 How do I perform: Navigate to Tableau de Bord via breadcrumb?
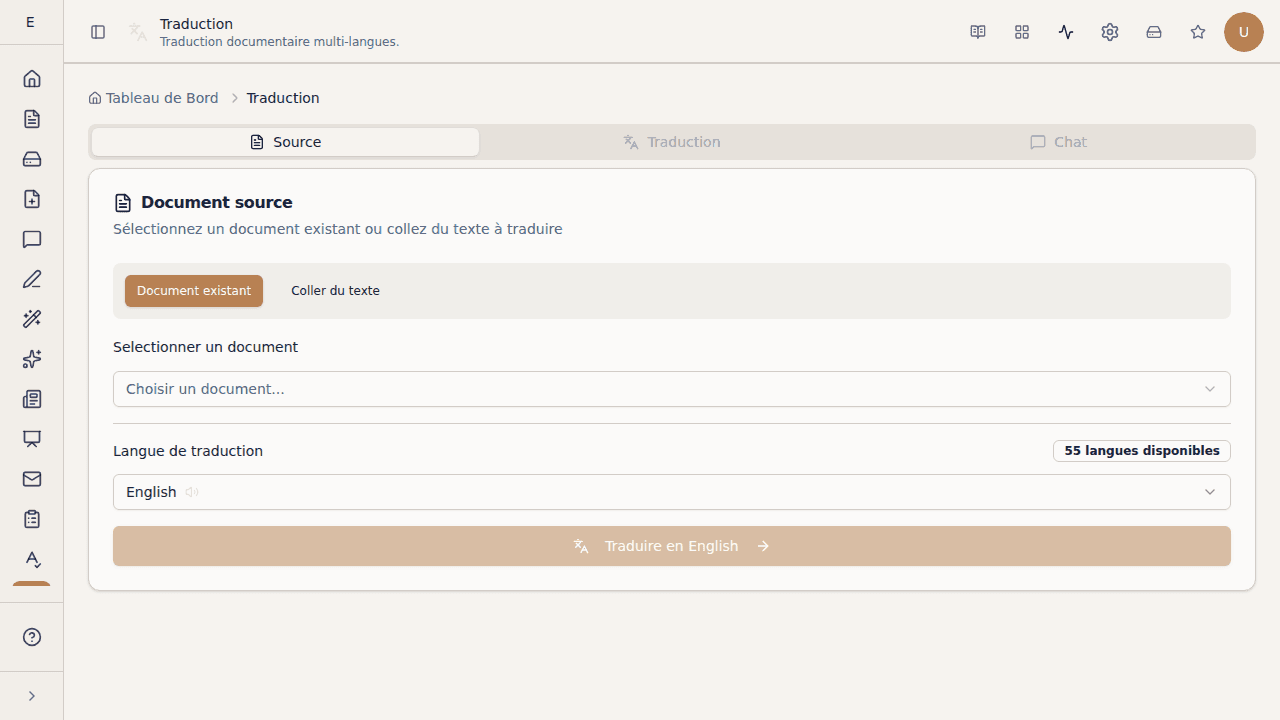pos(161,97)
